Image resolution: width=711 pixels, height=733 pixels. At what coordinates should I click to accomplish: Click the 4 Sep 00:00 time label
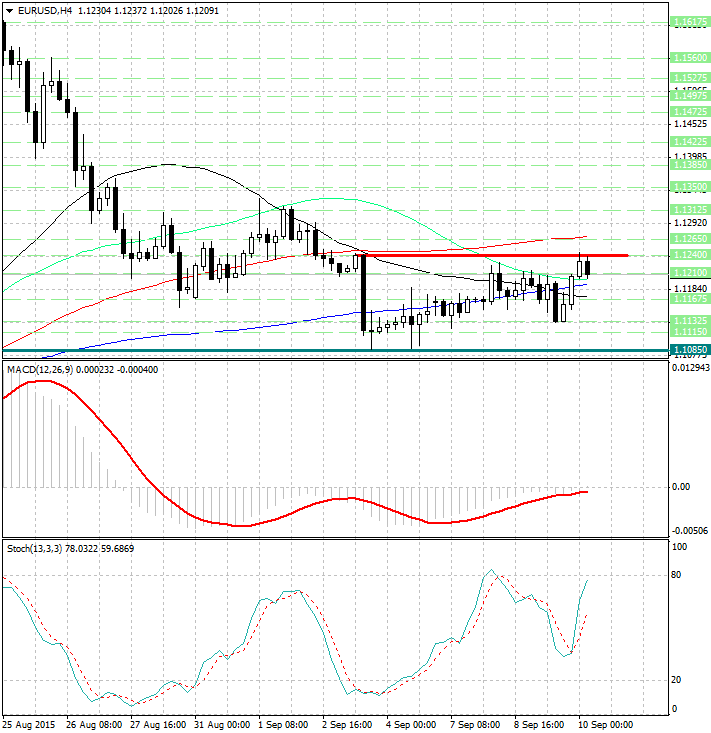click(411, 725)
